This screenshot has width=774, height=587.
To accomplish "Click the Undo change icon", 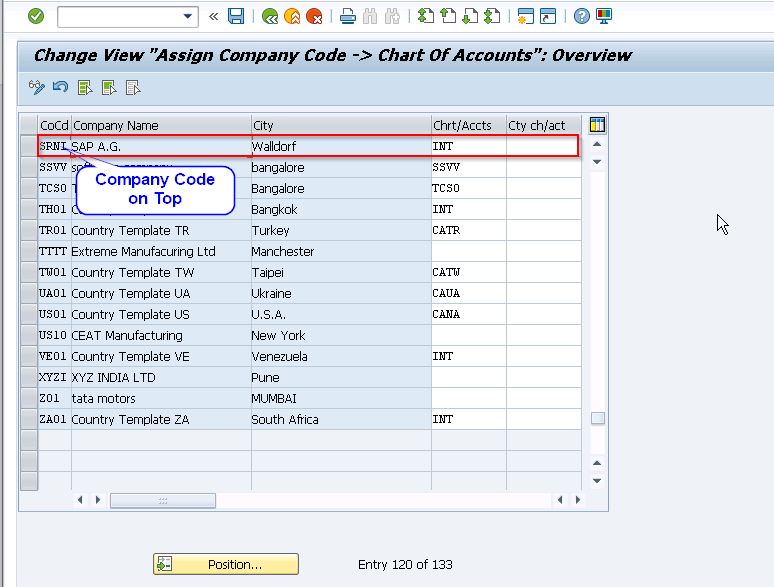I will click(x=60, y=88).
